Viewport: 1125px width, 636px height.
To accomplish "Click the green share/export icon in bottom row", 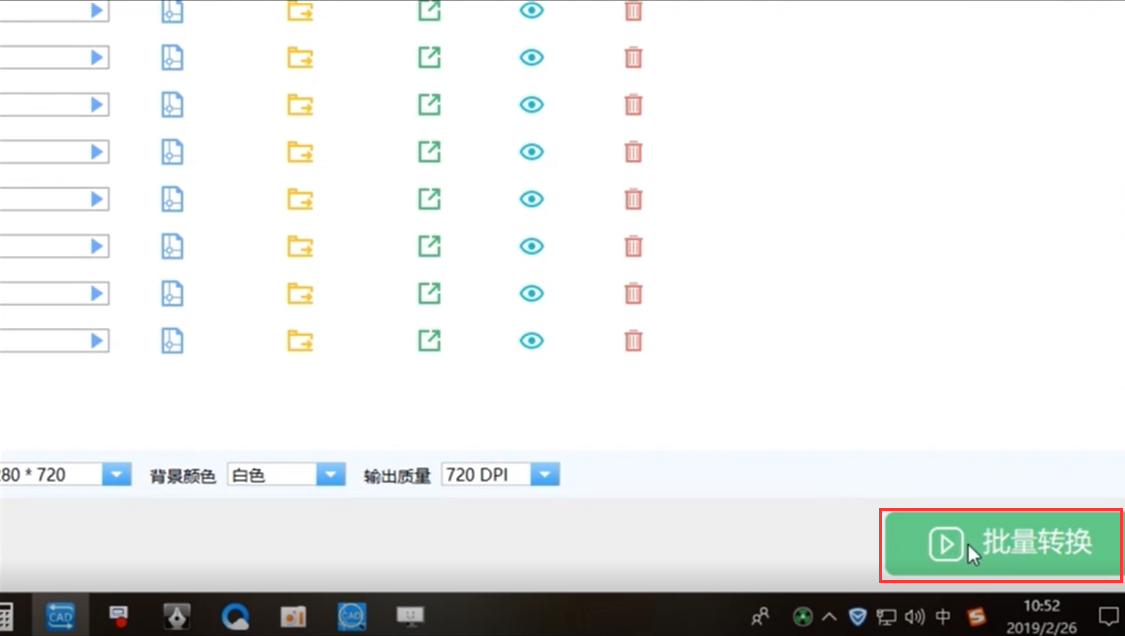I will 429,340.
